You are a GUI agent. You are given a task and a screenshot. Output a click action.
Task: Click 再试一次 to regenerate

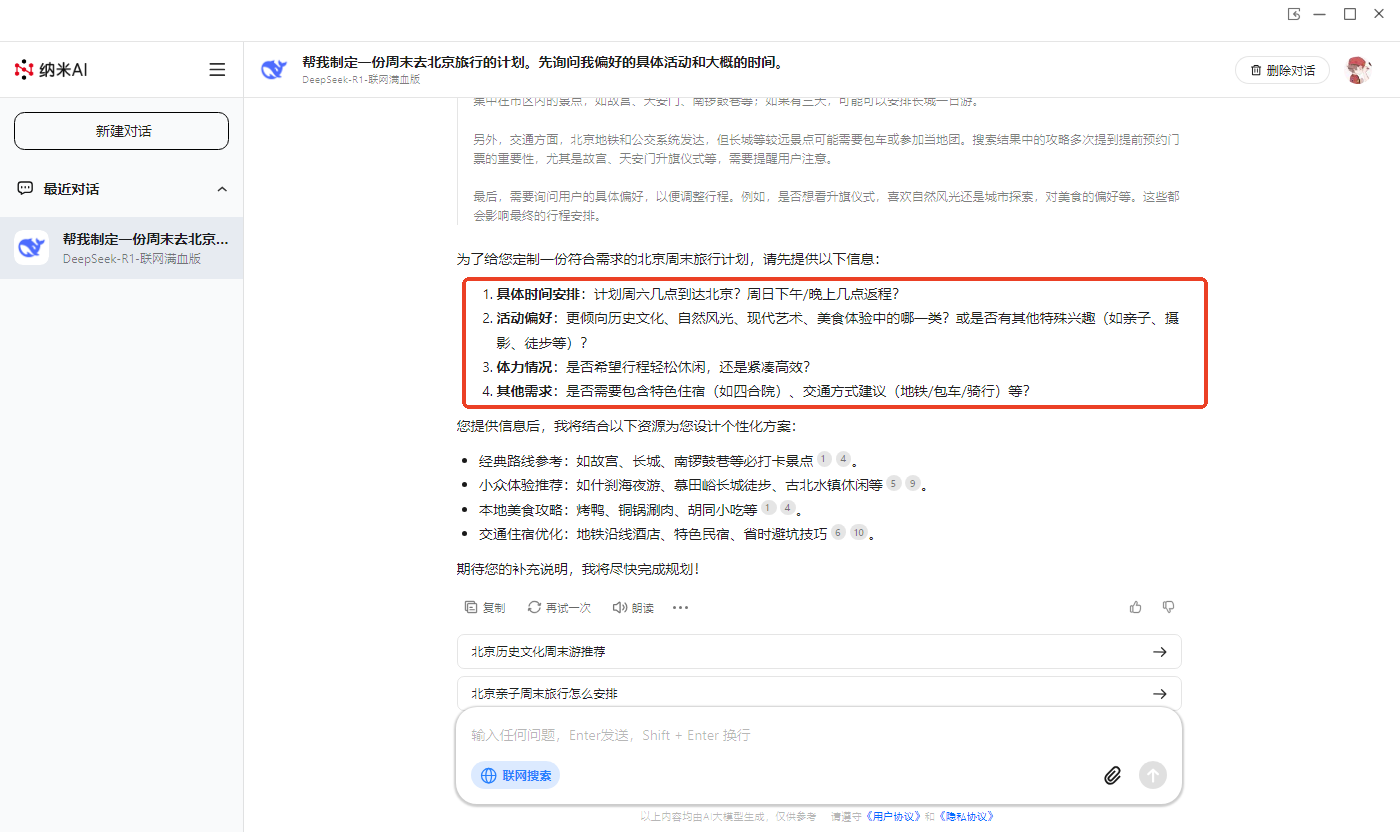pyautogui.click(x=560, y=607)
